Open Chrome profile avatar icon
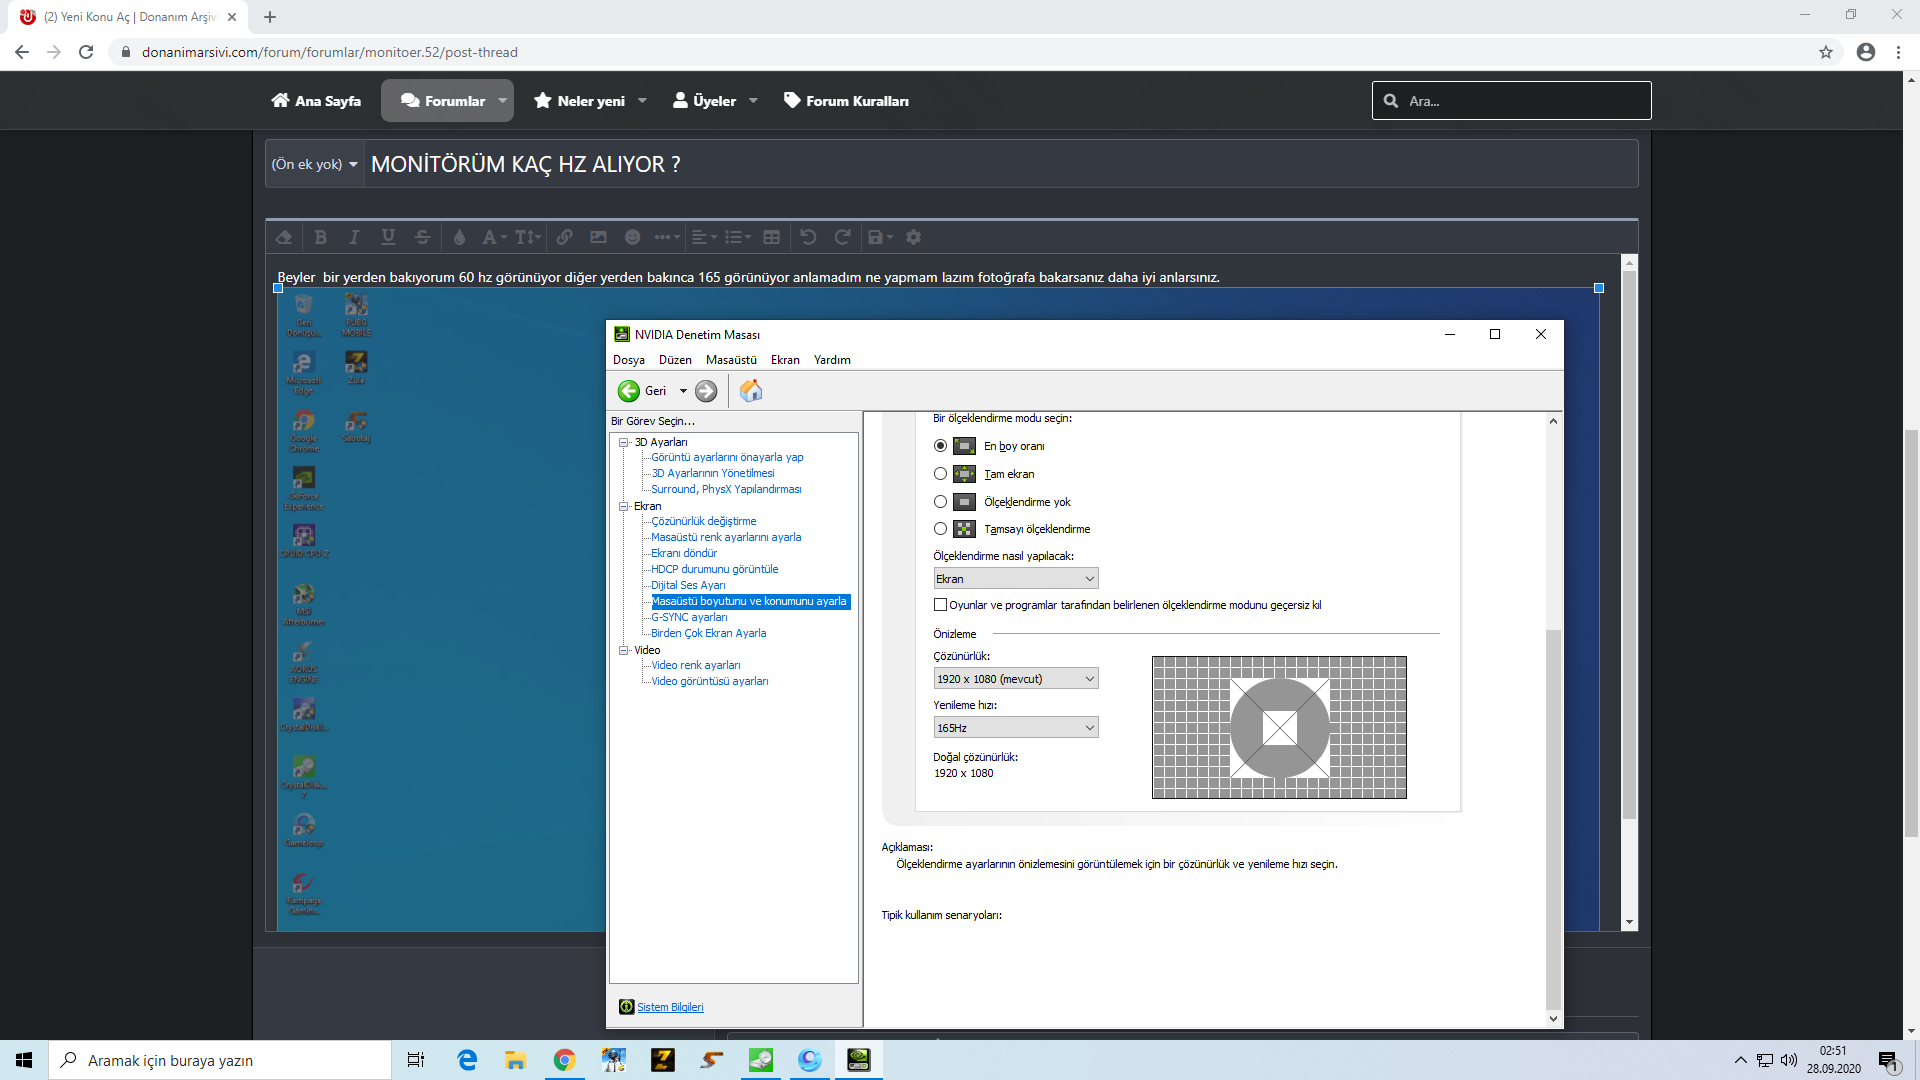The width and height of the screenshot is (1920, 1080). tap(1866, 52)
